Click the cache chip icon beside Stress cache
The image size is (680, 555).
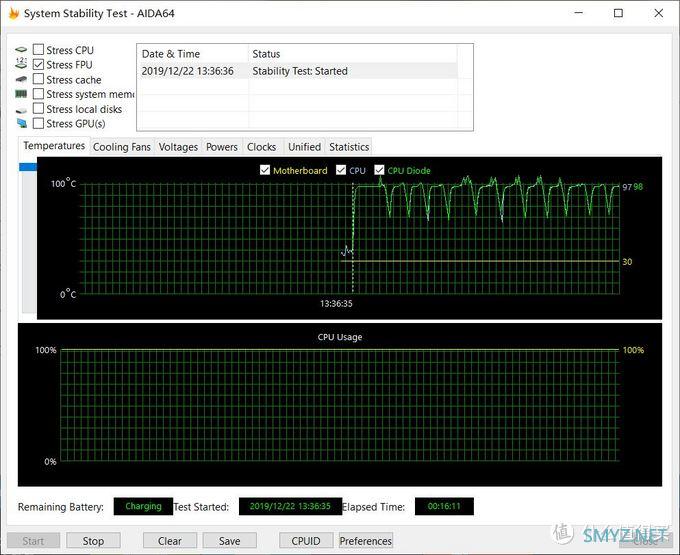[x=21, y=79]
